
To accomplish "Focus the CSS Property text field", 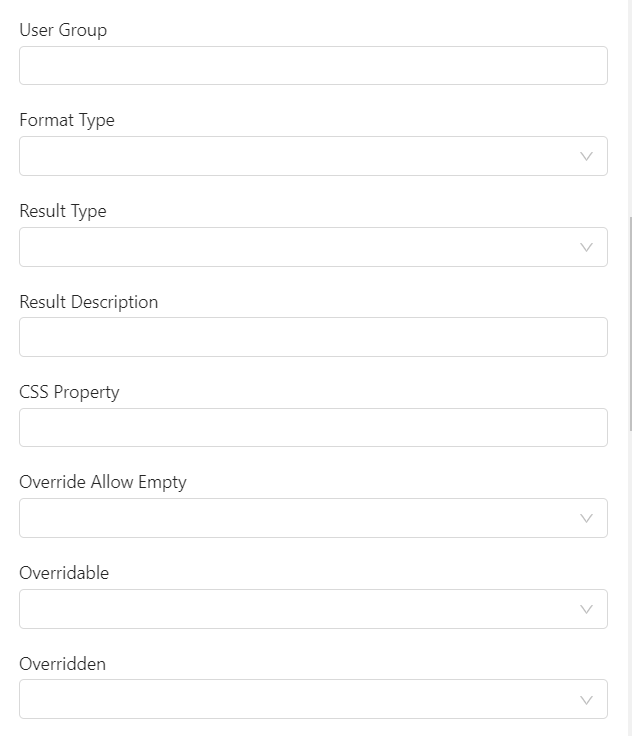I will click(x=313, y=428).
